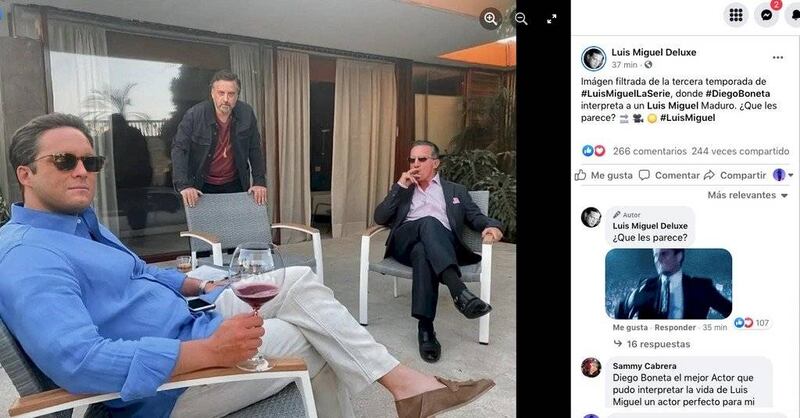This screenshot has width=800, height=418.
Task: Expand the Más relevantes sort dropdown
Action: pyautogui.click(x=746, y=195)
